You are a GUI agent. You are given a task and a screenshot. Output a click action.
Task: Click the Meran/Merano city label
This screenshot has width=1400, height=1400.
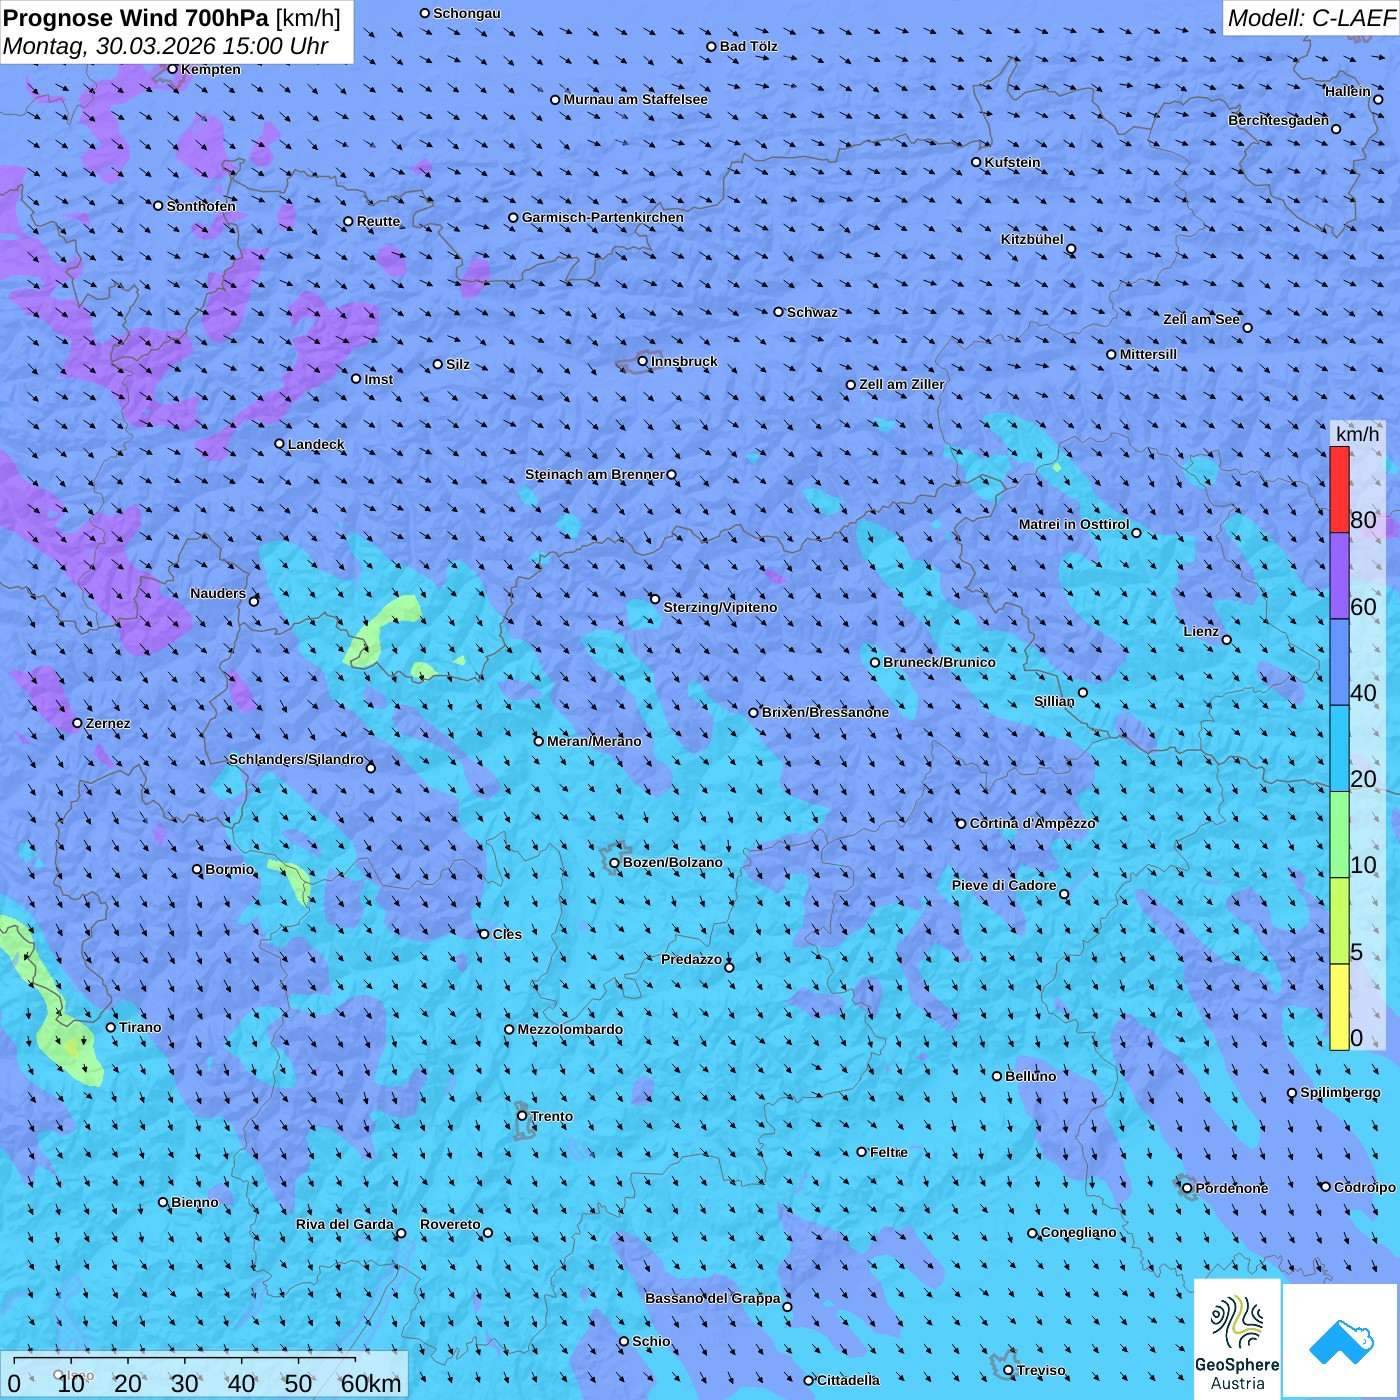tap(594, 741)
